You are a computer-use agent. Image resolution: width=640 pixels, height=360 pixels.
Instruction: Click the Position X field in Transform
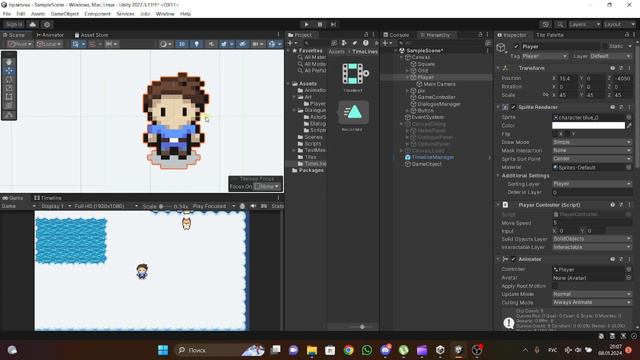pyautogui.click(x=568, y=78)
